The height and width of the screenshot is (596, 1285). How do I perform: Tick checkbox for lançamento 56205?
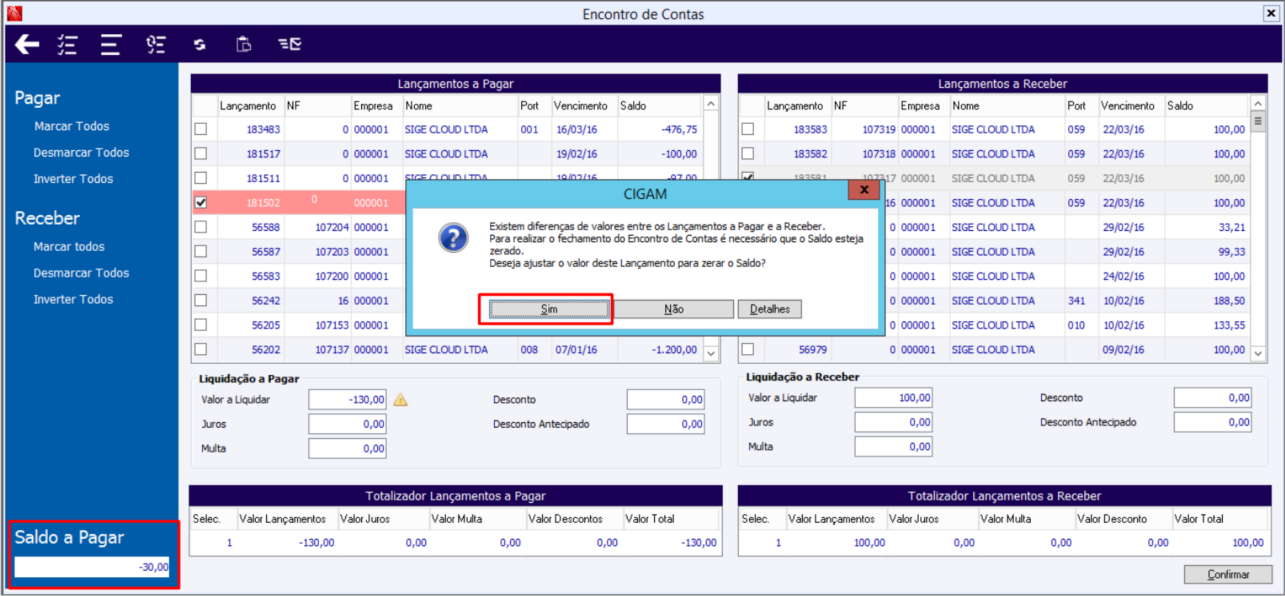[201, 325]
